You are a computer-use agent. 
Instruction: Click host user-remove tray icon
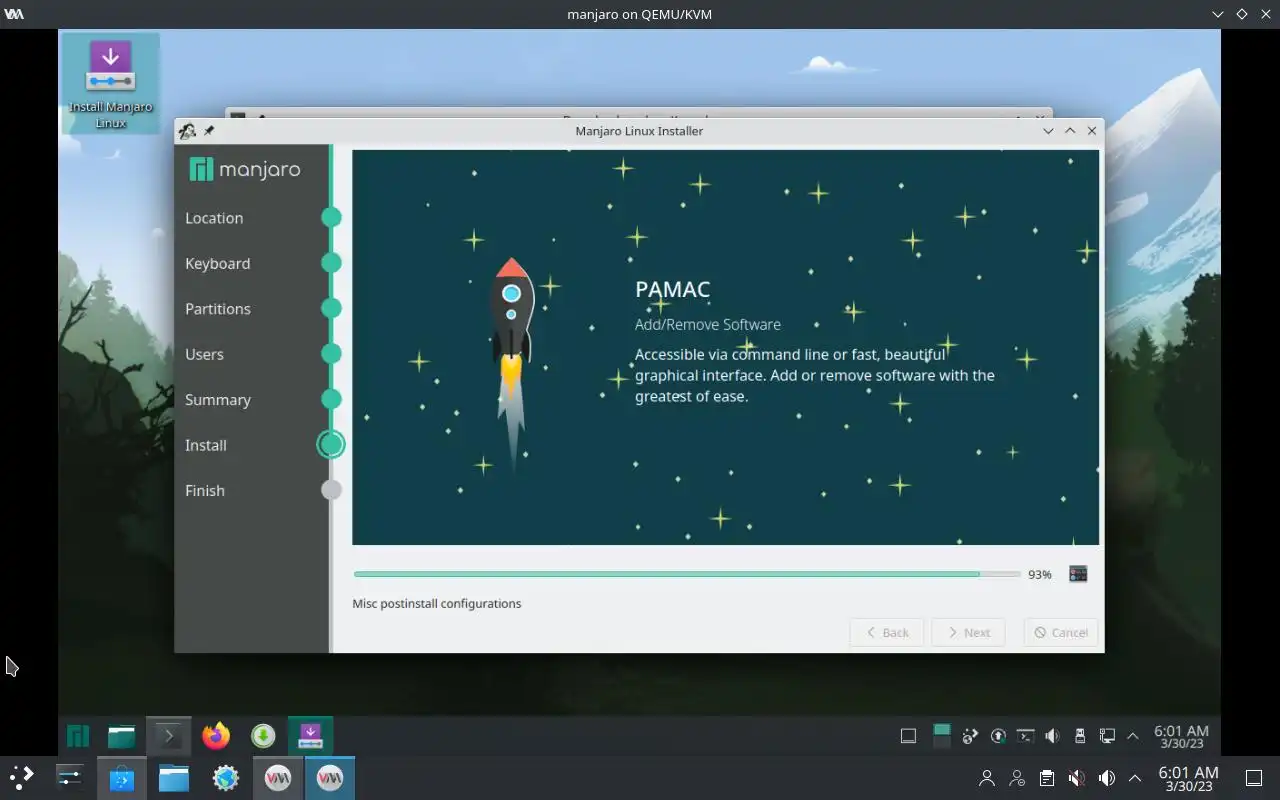click(x=1017, y=778)
